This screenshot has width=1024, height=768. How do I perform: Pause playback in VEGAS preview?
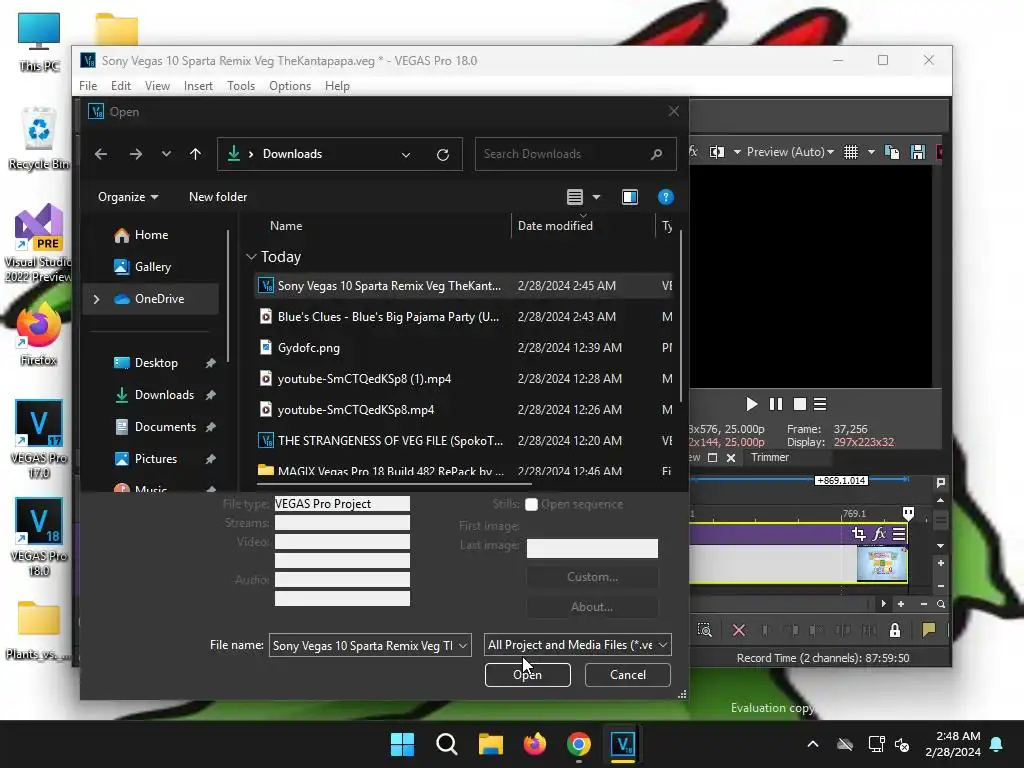776,404
